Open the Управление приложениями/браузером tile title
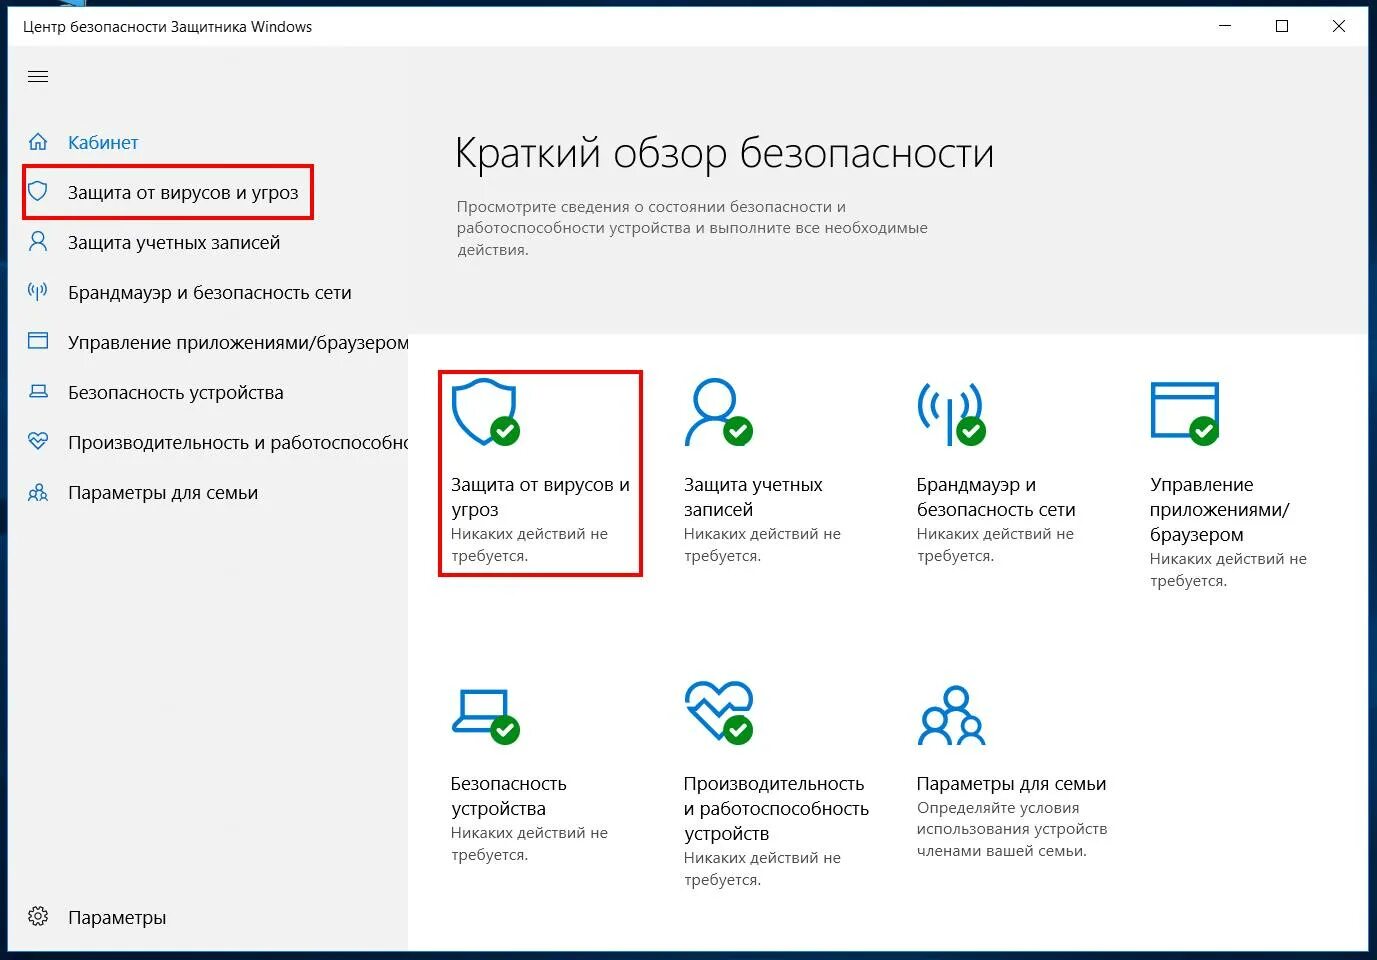 (1220, 509)
